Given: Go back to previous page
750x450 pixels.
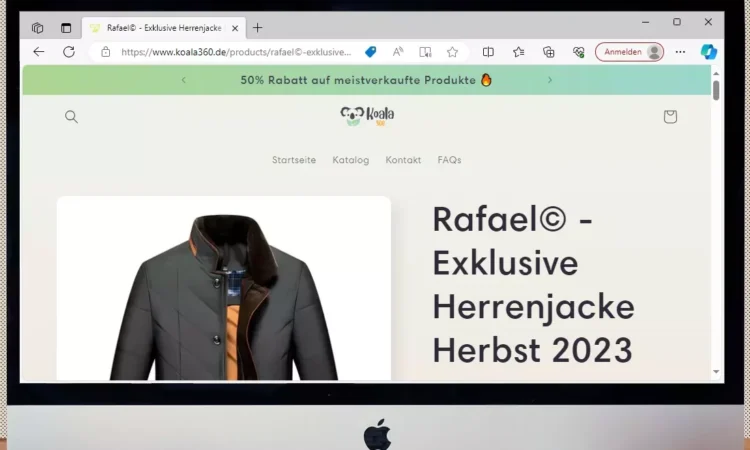Looking at the screenshot, I should click(x=39, y=52).
